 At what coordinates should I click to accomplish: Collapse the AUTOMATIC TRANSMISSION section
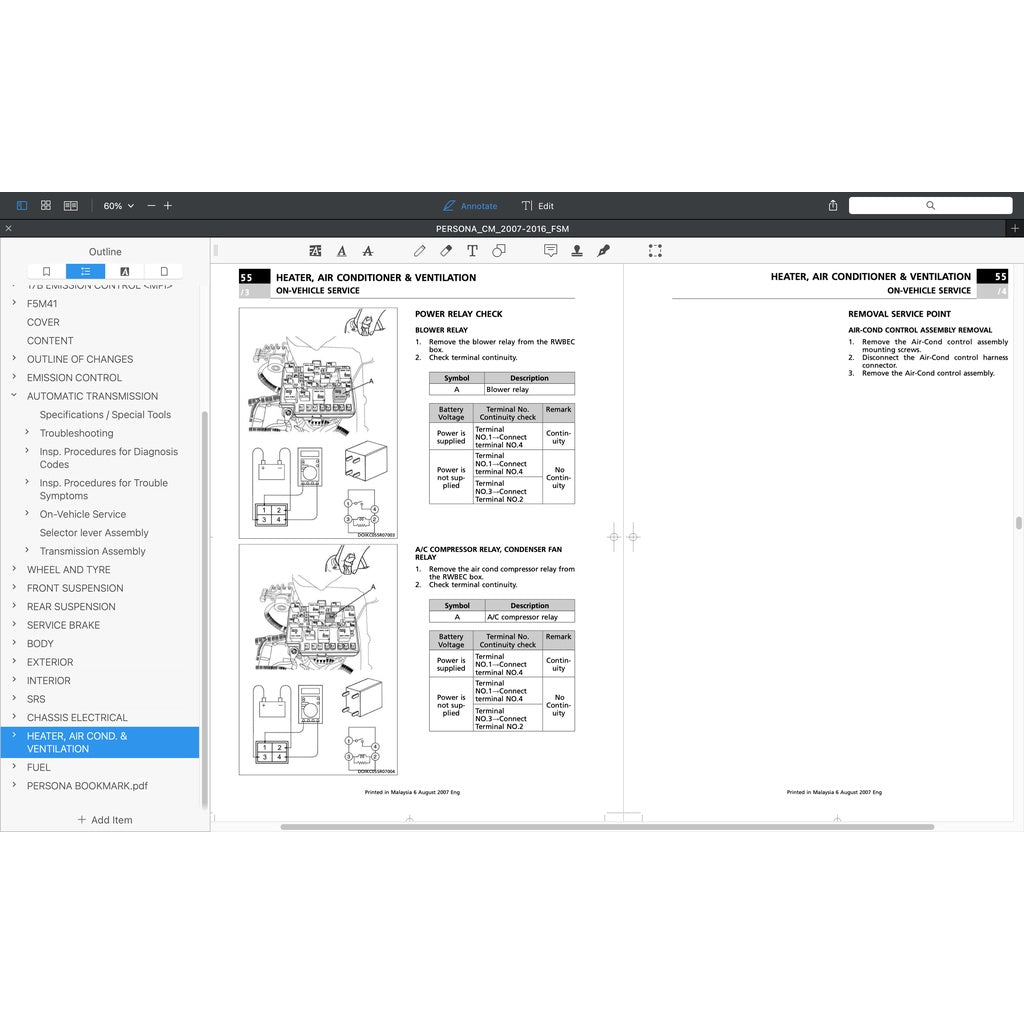(14, 396)
